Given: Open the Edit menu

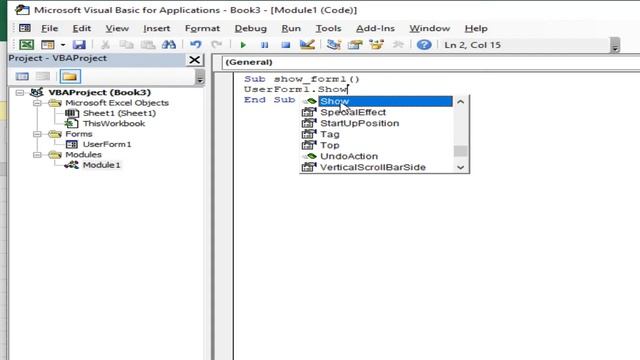Looking at the screenshot, I should point(82,28).
